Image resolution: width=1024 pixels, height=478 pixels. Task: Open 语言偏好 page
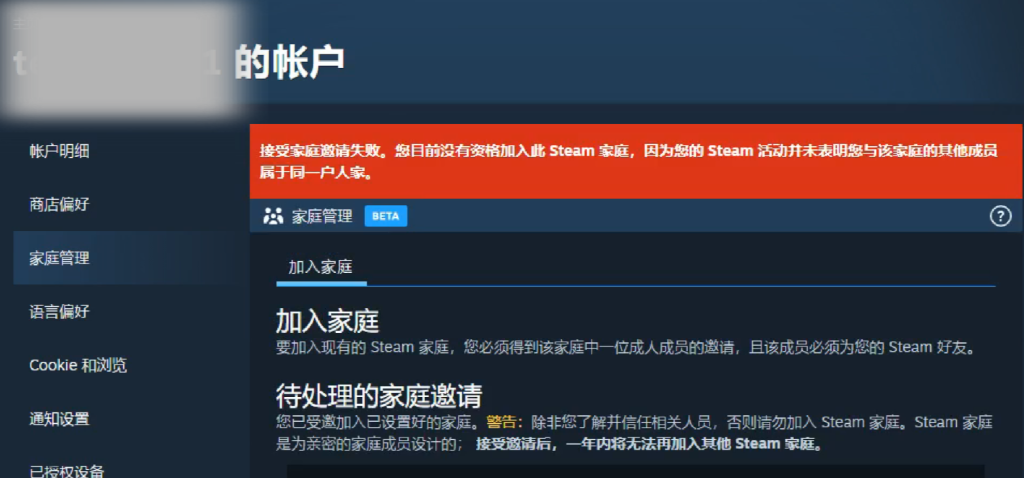[x=59, y=311]
